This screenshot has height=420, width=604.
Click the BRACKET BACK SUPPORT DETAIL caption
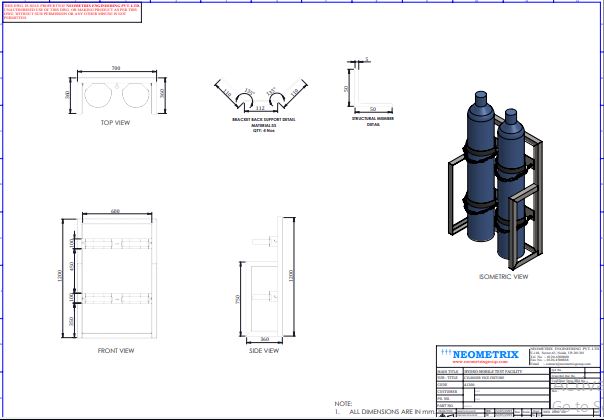coord(260,120)
